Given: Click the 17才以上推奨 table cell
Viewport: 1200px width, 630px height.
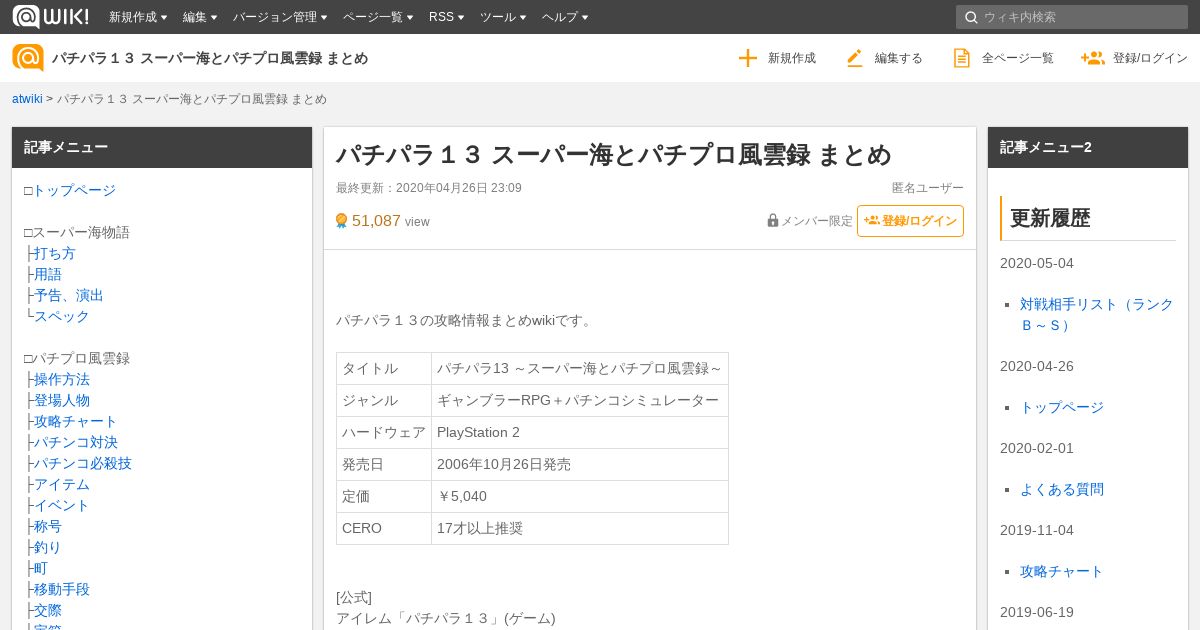Looking at the screenshot, I should (580, 528).
